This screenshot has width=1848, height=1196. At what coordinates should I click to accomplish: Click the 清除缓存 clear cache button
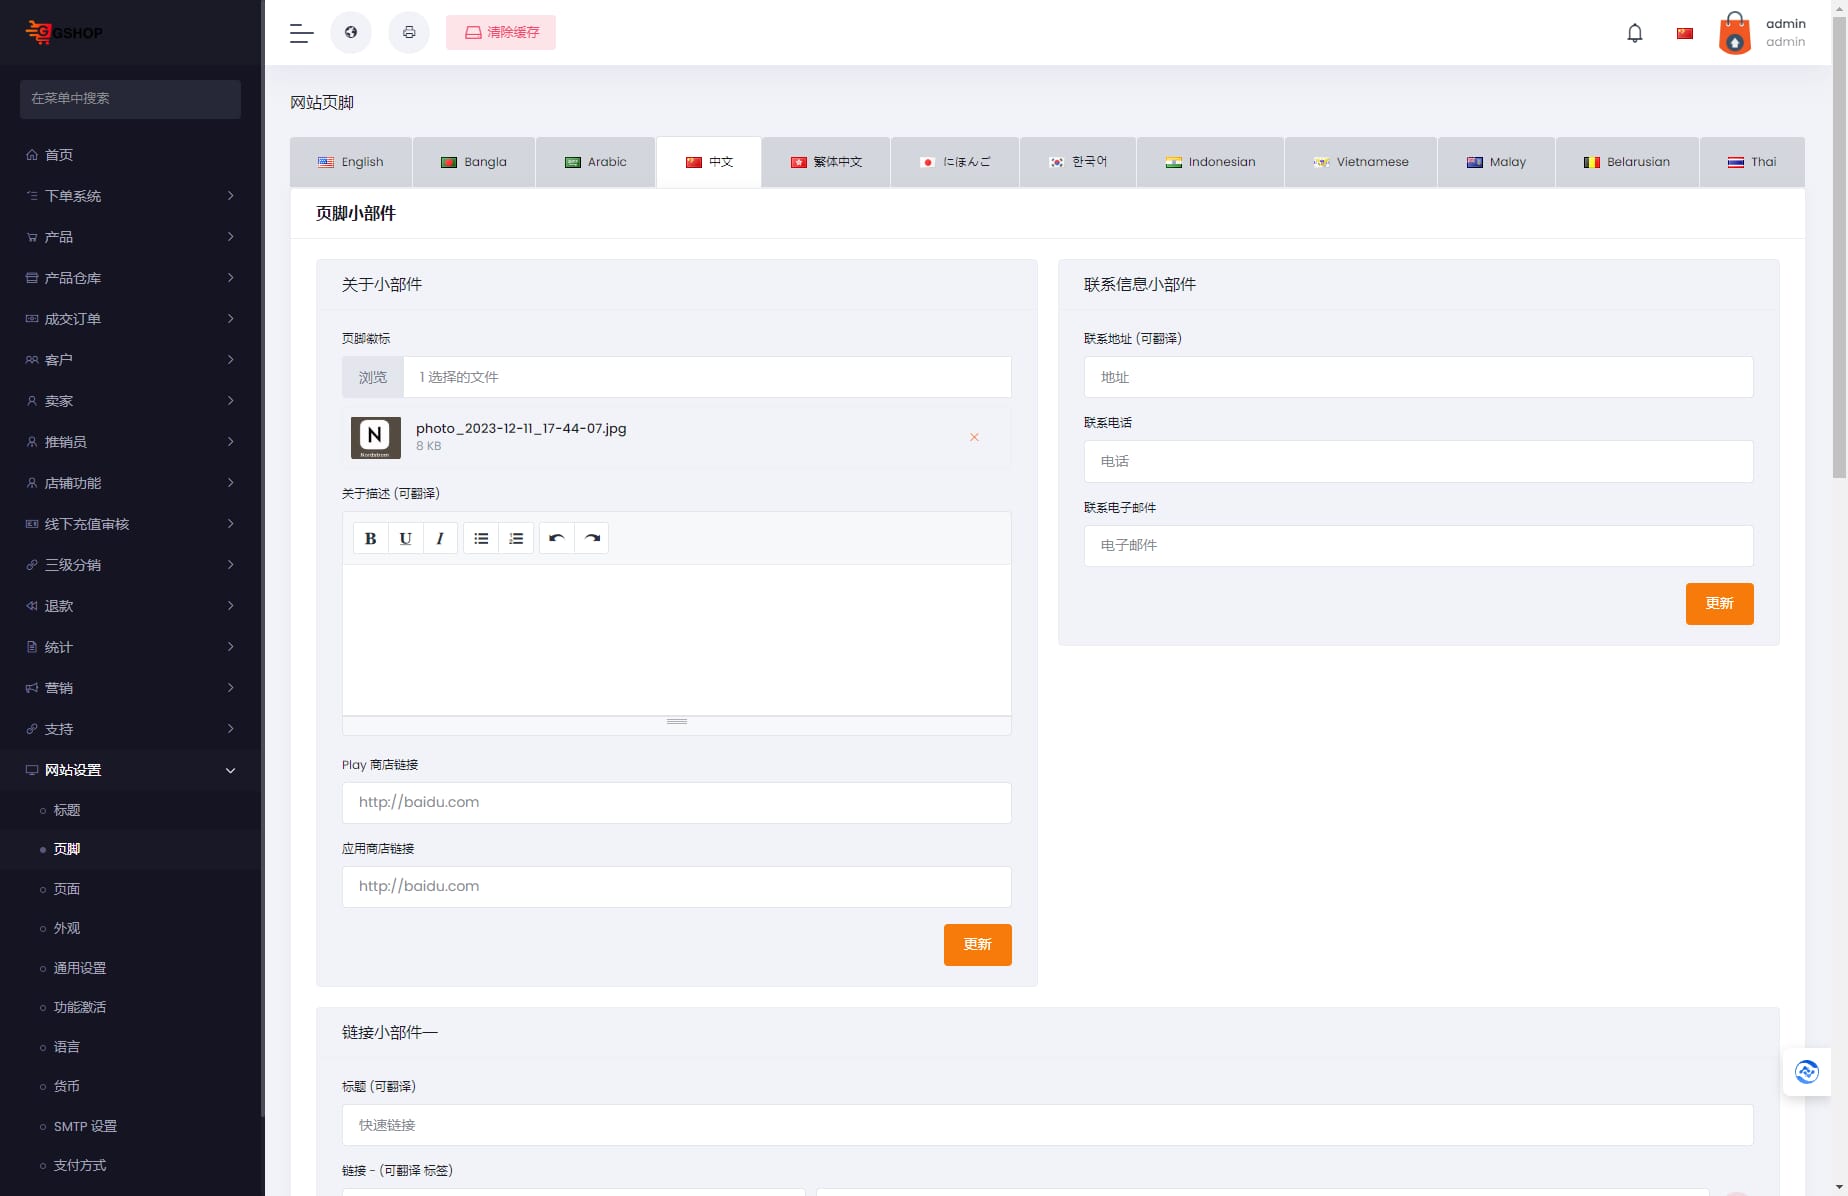click(501, 33)
